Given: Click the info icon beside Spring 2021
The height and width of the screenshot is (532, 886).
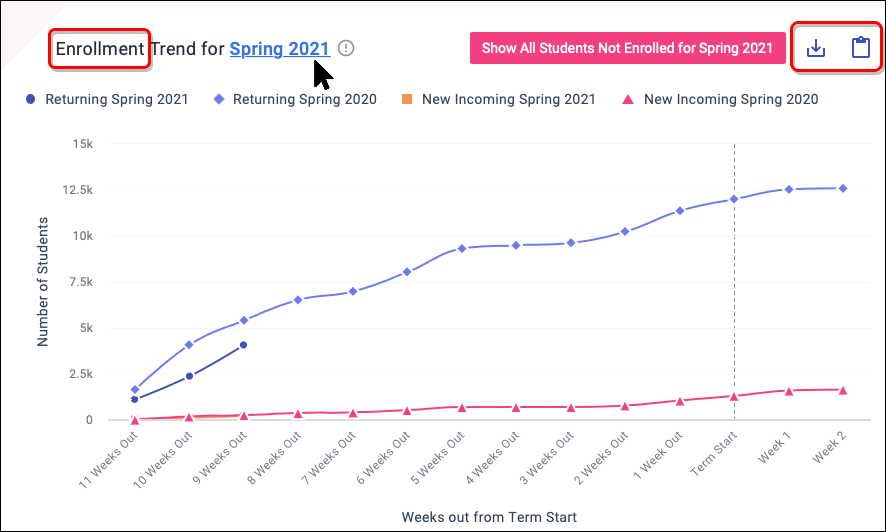Looking at the screenshot, I should tap(346, 48).
